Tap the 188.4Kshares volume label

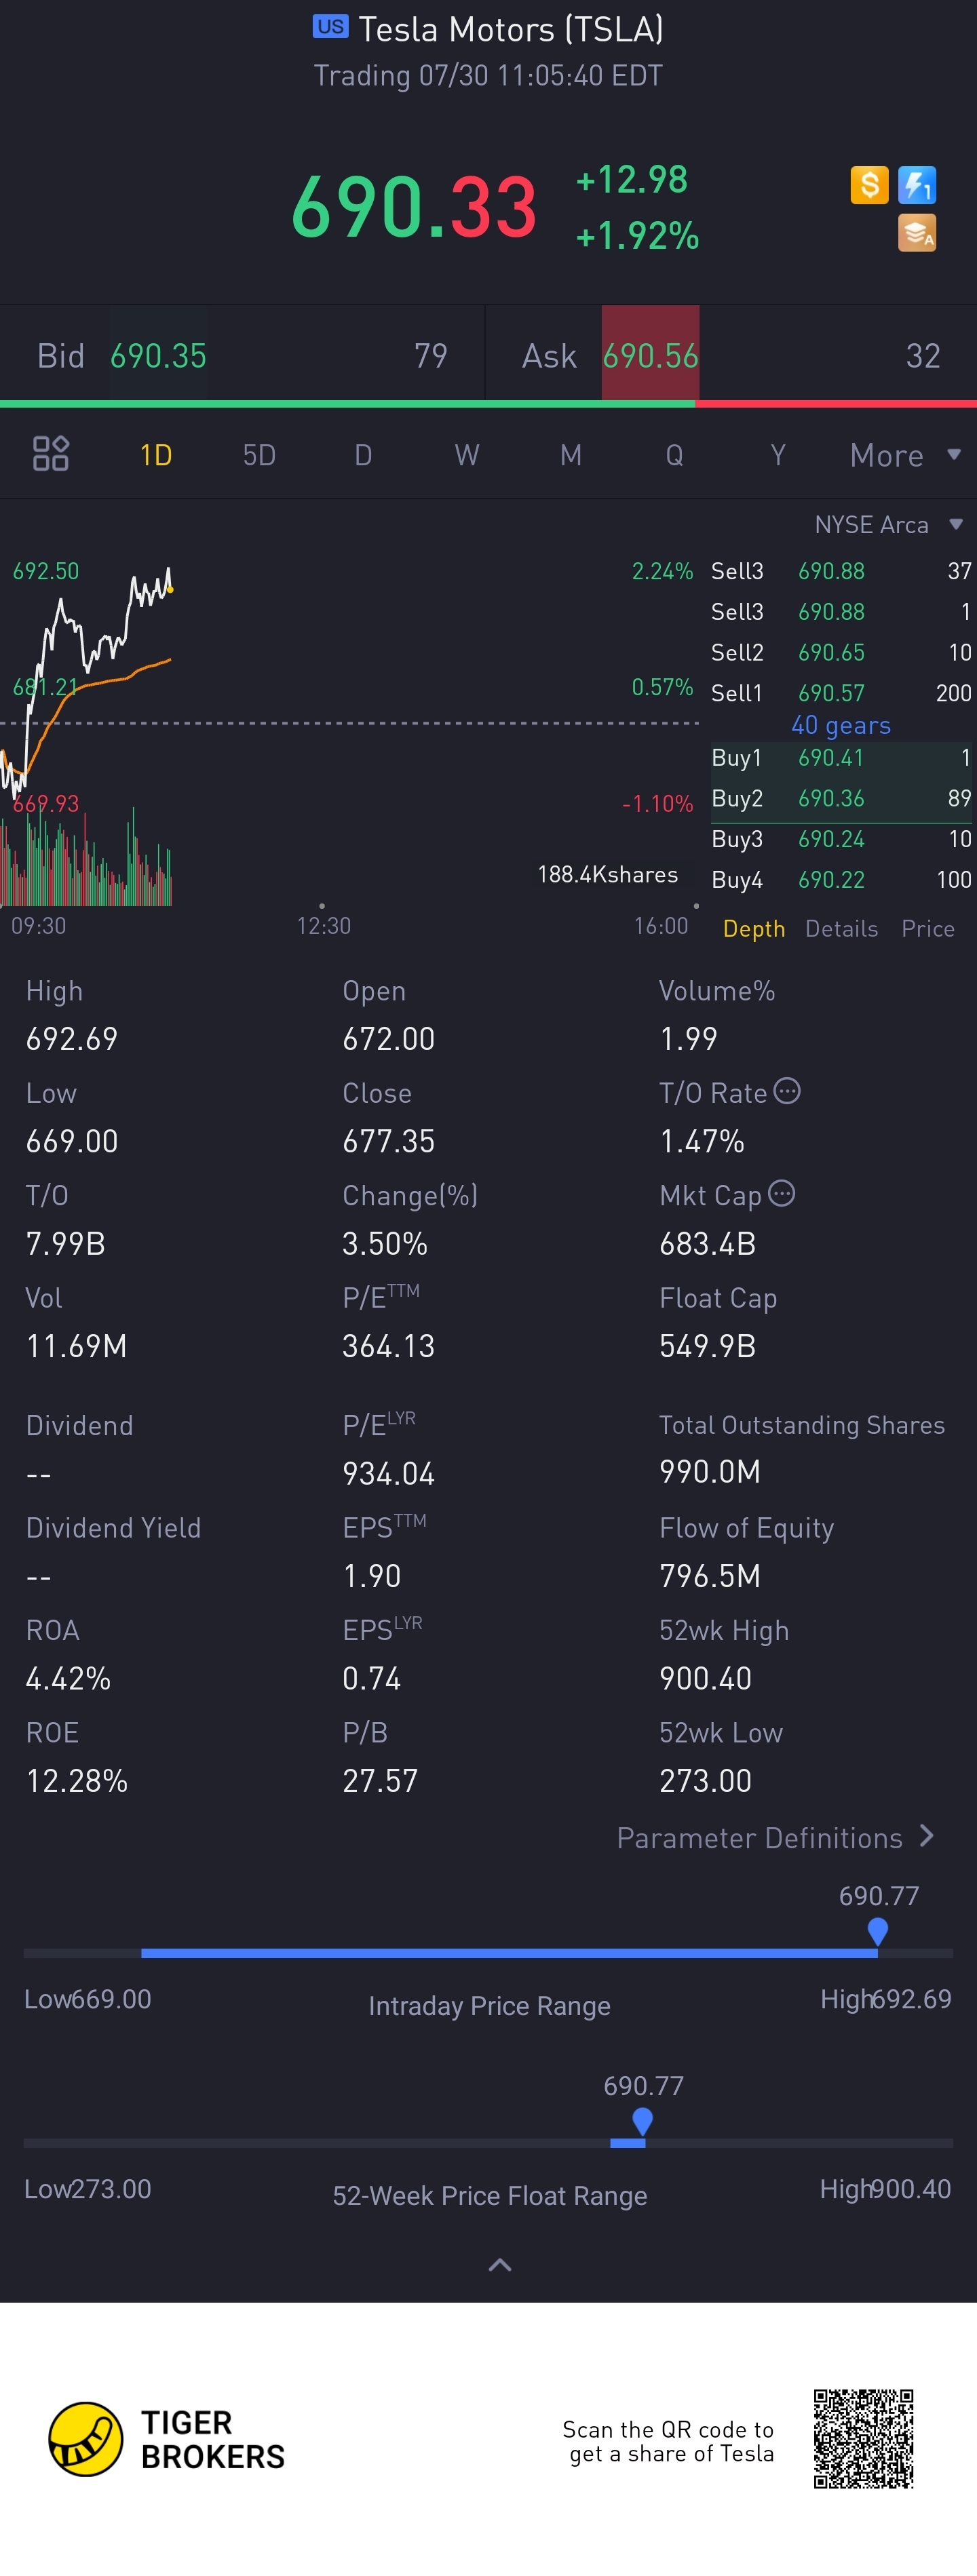click(608, 875)
